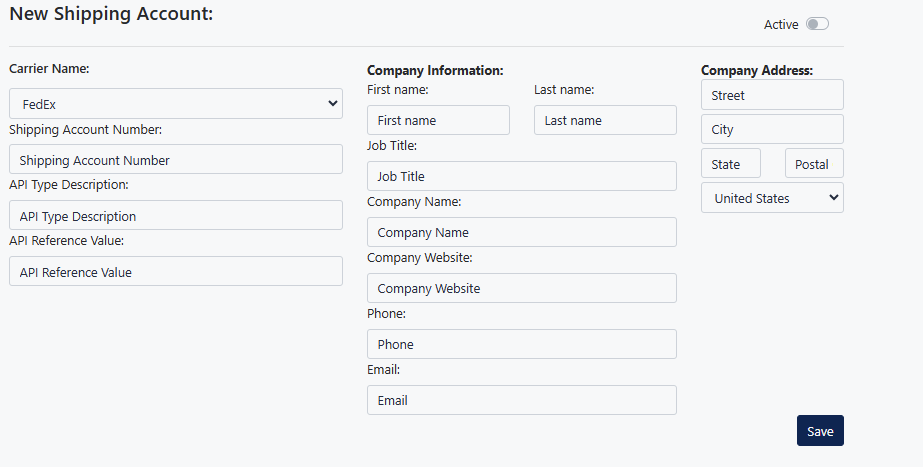This screenshot has width=923, height=467.
Task: Focus the Email input field
Action: click(522, 400)
